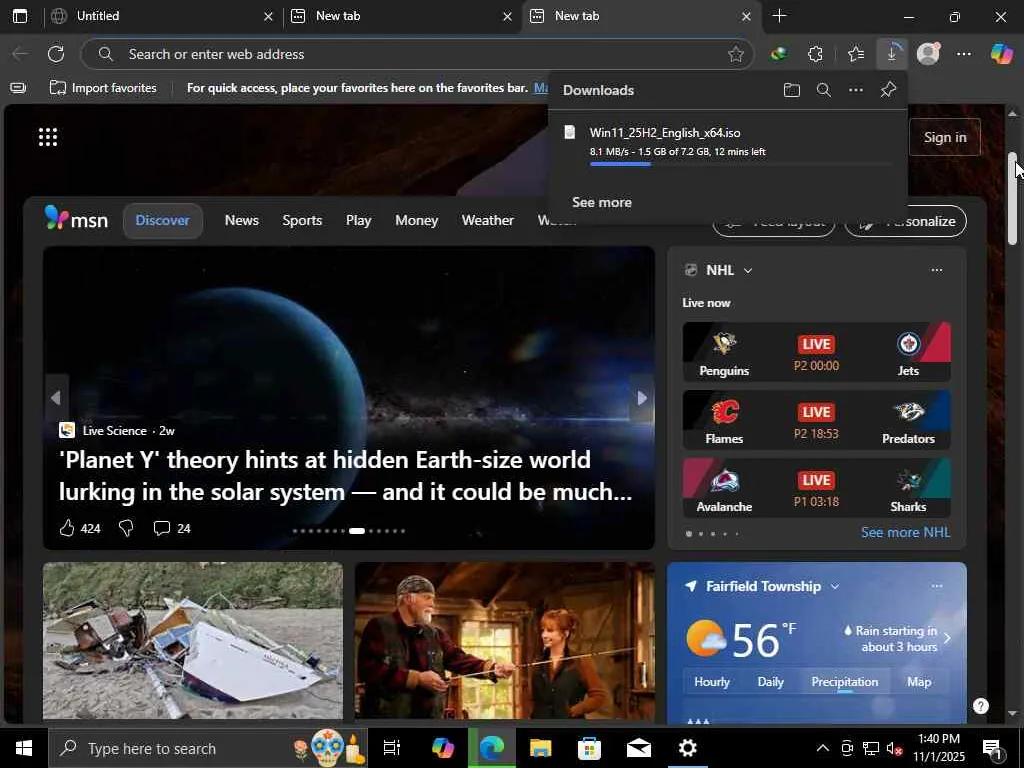Viewport: 1024px width, 768px height.
Task: Open the Sports section
Action: point(302,221)
